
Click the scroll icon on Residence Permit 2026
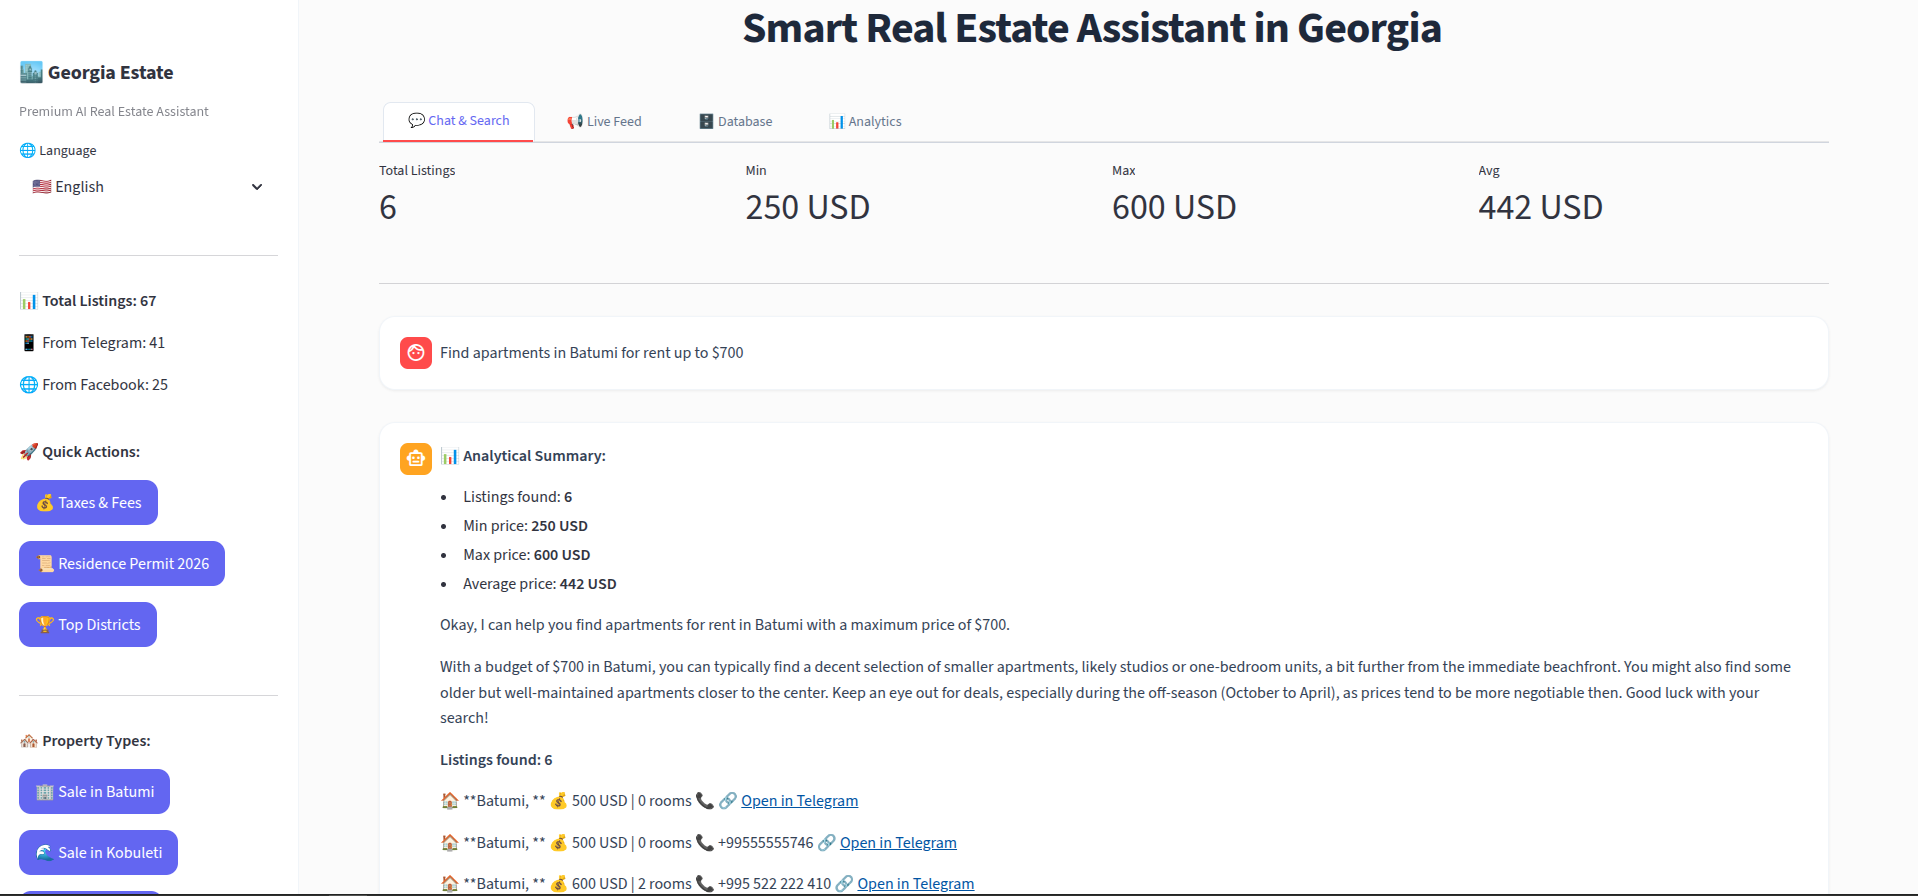[45, 564]
